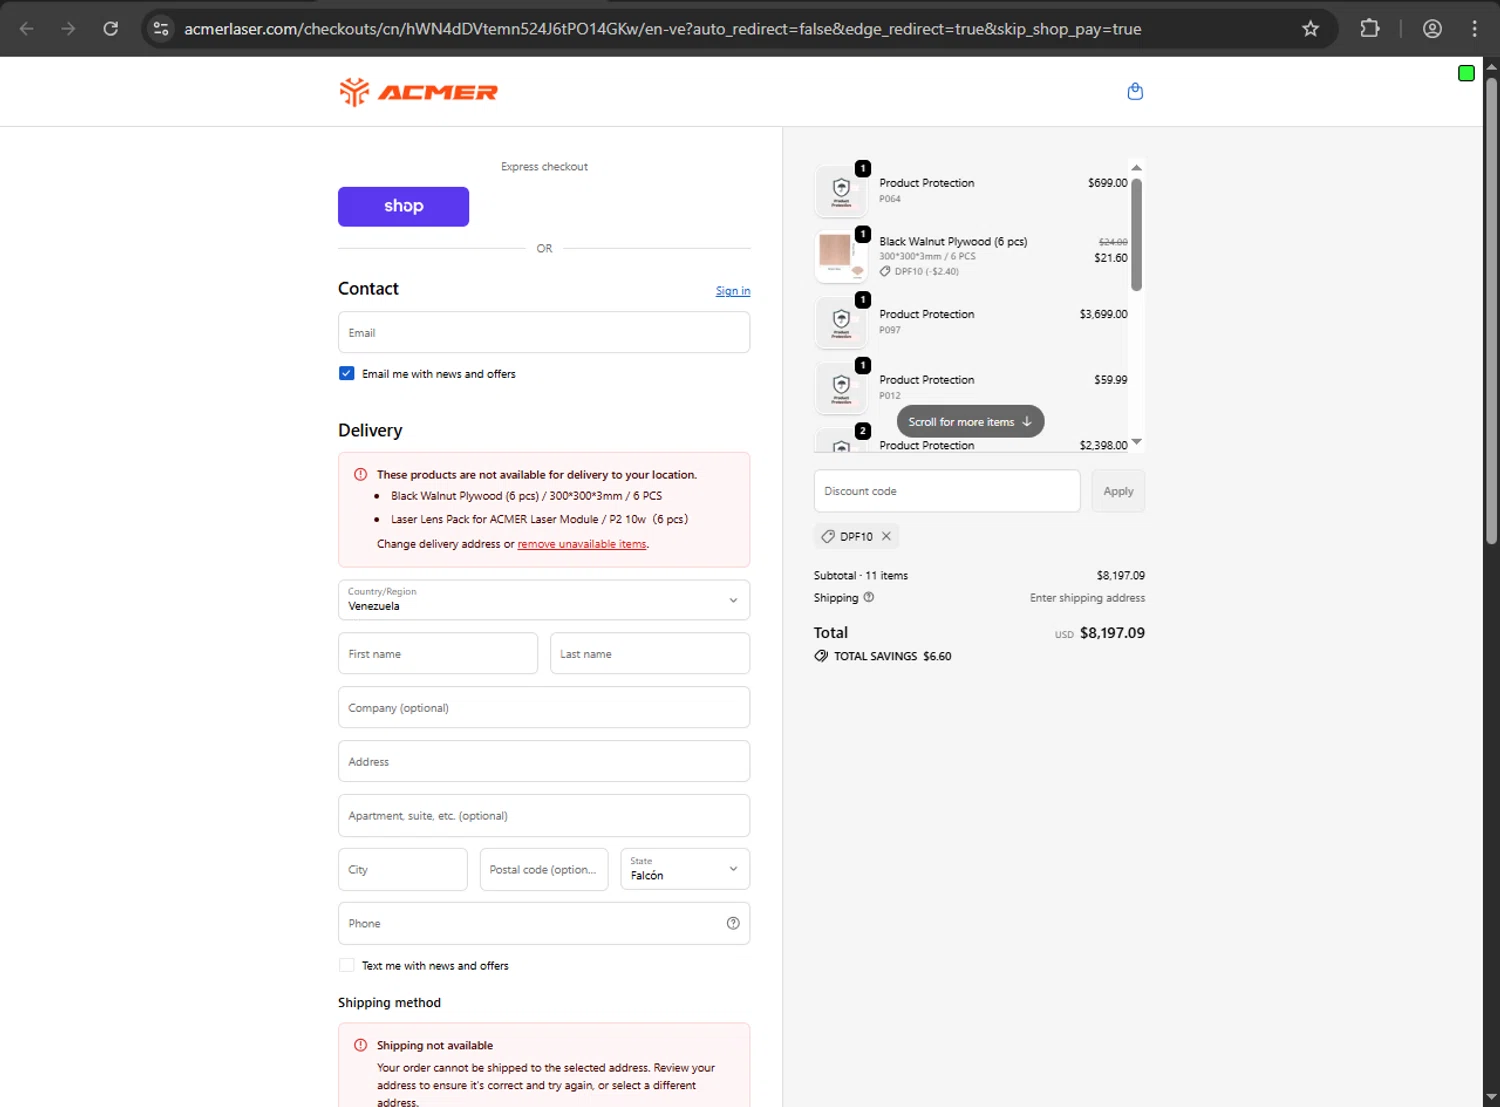Focus the Email input field

pos(544,332)
